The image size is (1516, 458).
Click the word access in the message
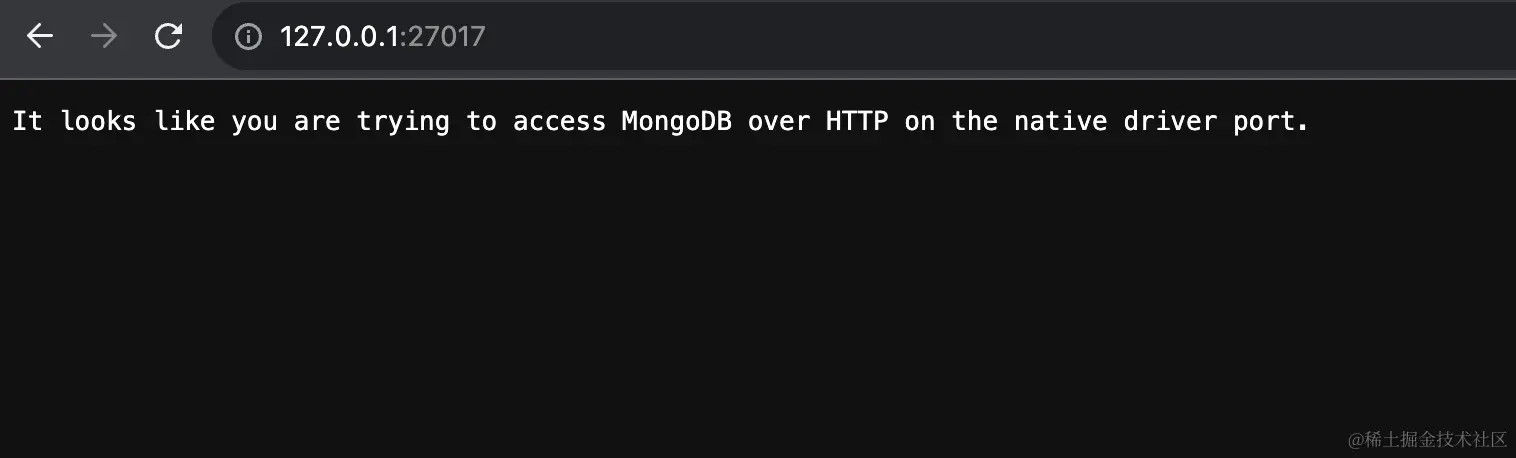click(x=559, y=122)
